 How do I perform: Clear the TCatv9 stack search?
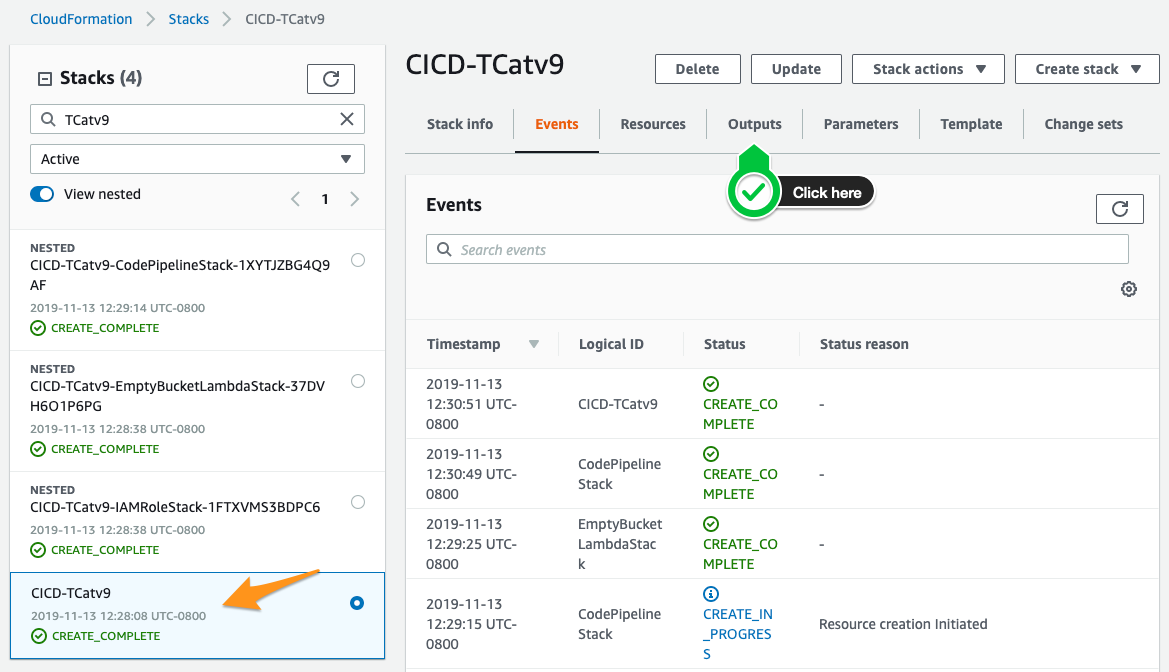(347, 119)
